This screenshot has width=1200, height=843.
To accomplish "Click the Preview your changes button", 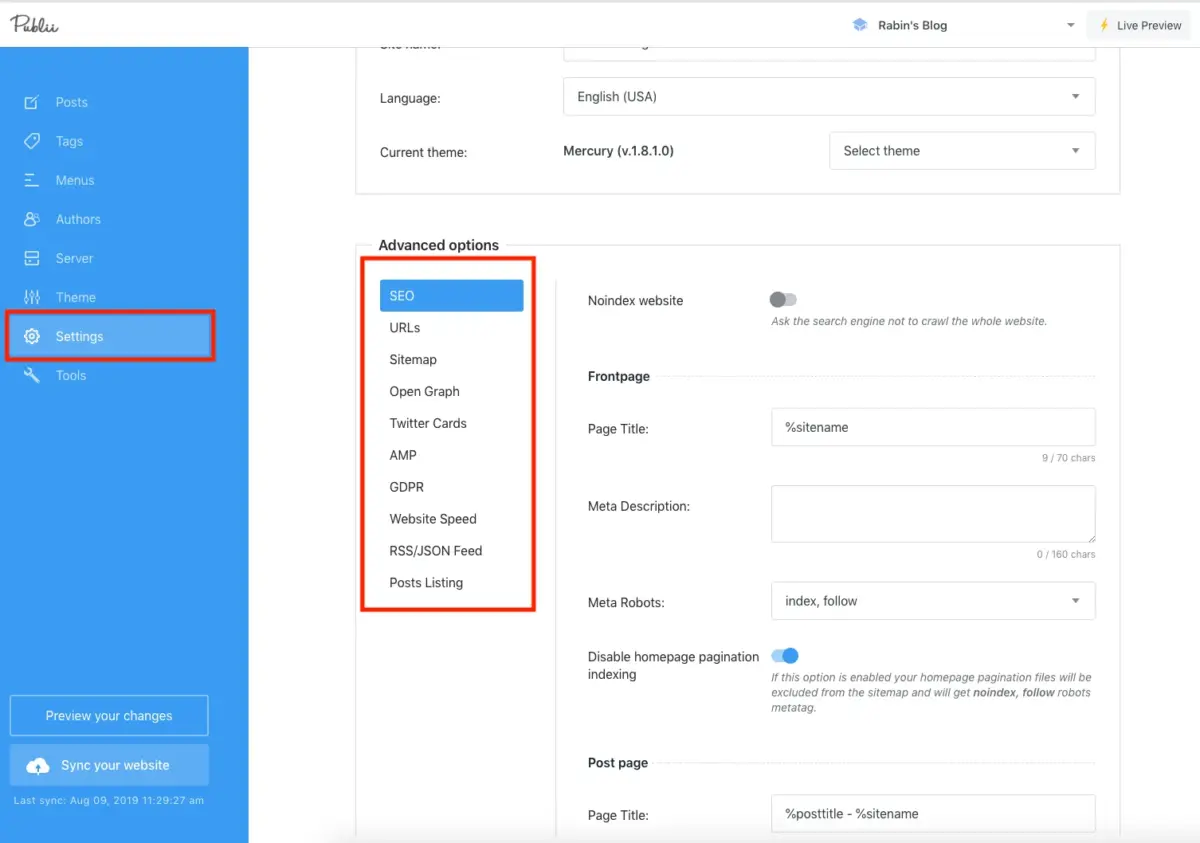I will pyautogui.click(x=108, y=715).
